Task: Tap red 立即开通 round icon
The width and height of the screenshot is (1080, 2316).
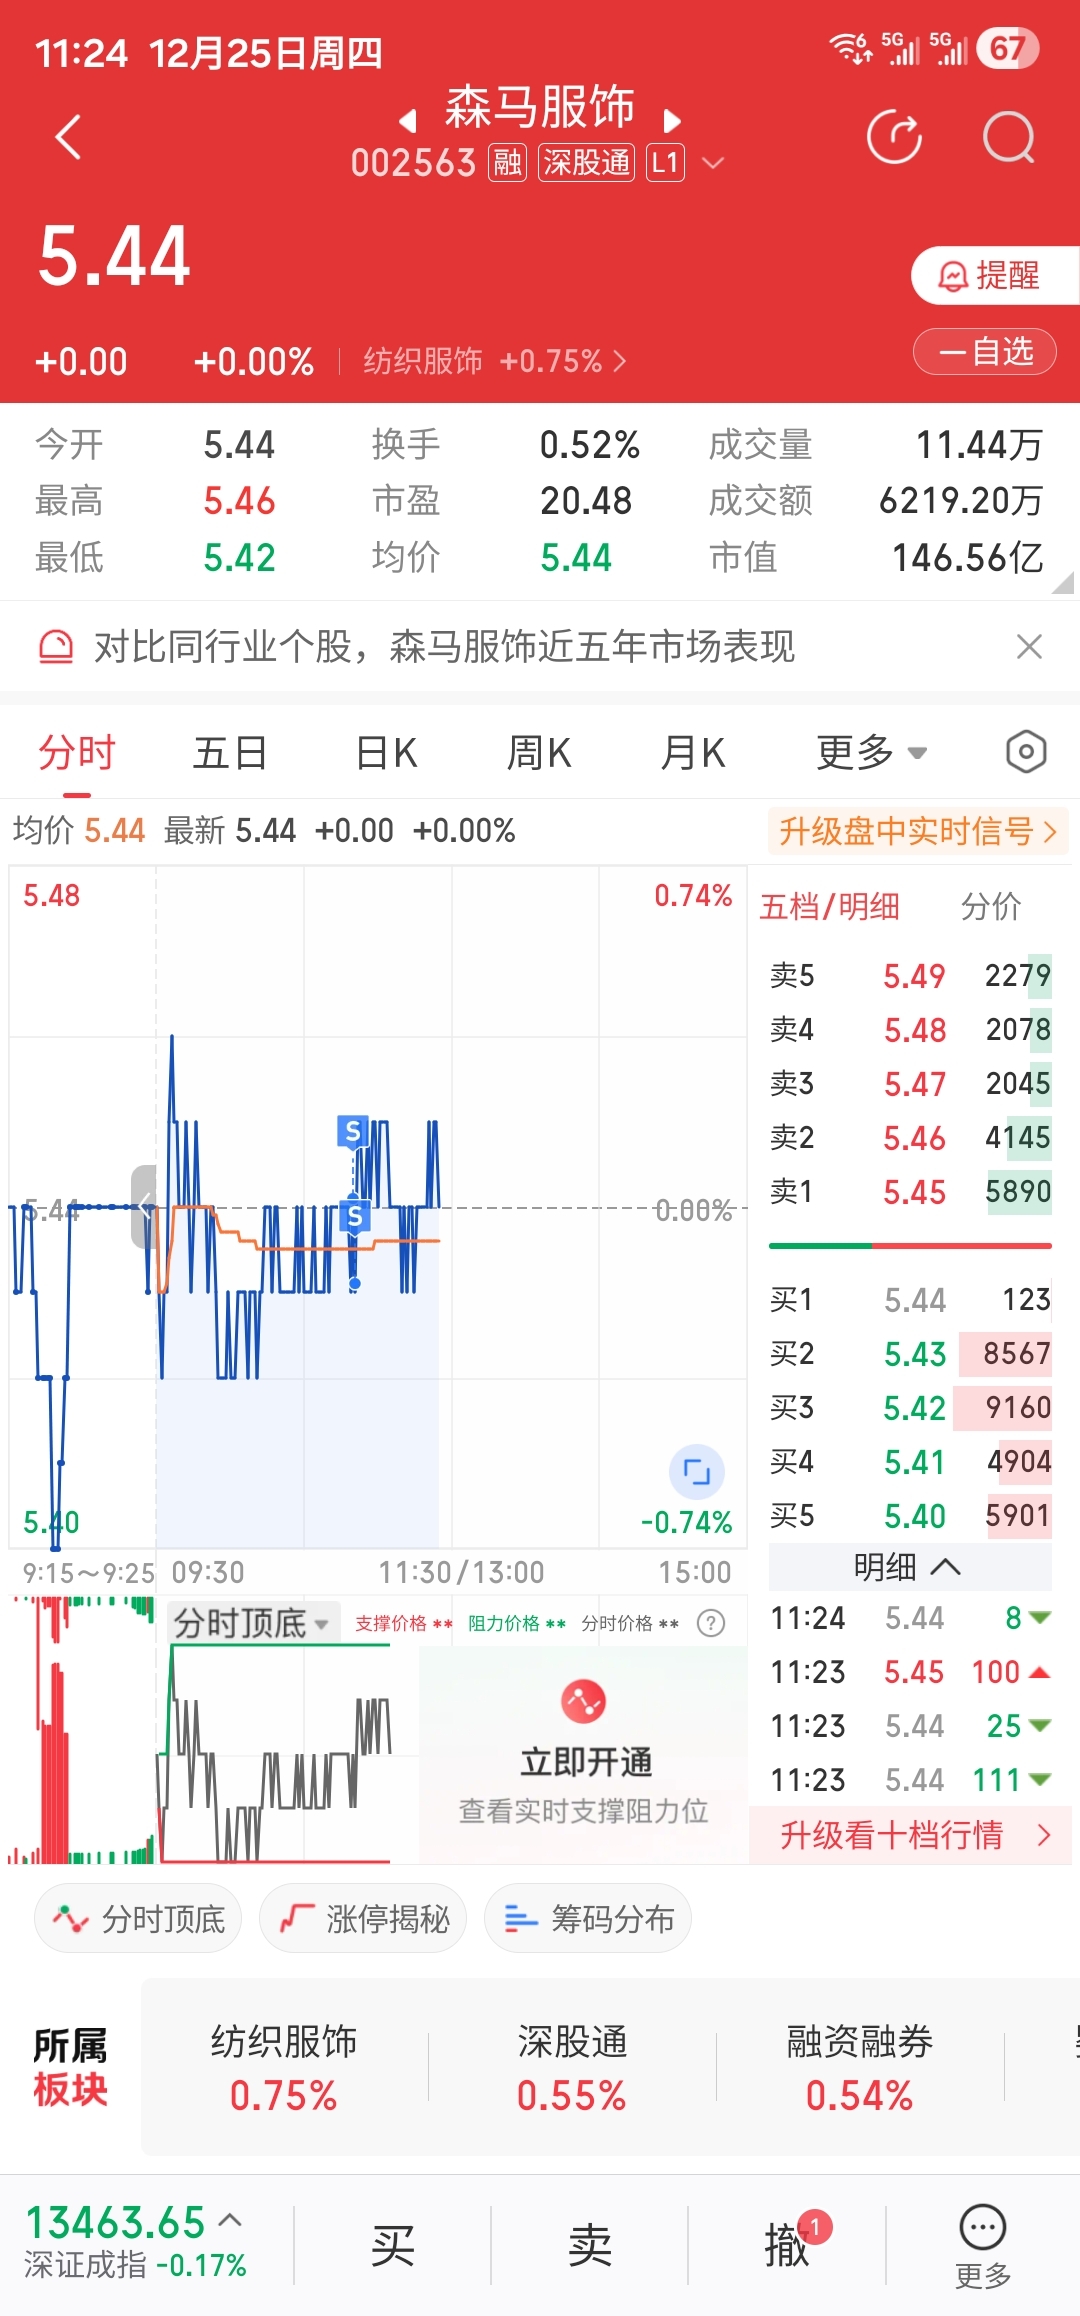Action: tap(583, 1700)
